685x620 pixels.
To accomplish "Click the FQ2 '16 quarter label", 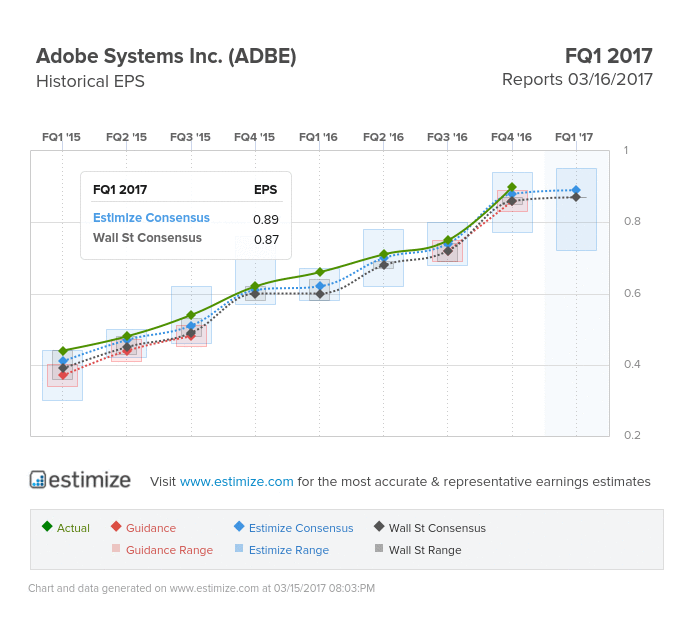I will [383, 137].
